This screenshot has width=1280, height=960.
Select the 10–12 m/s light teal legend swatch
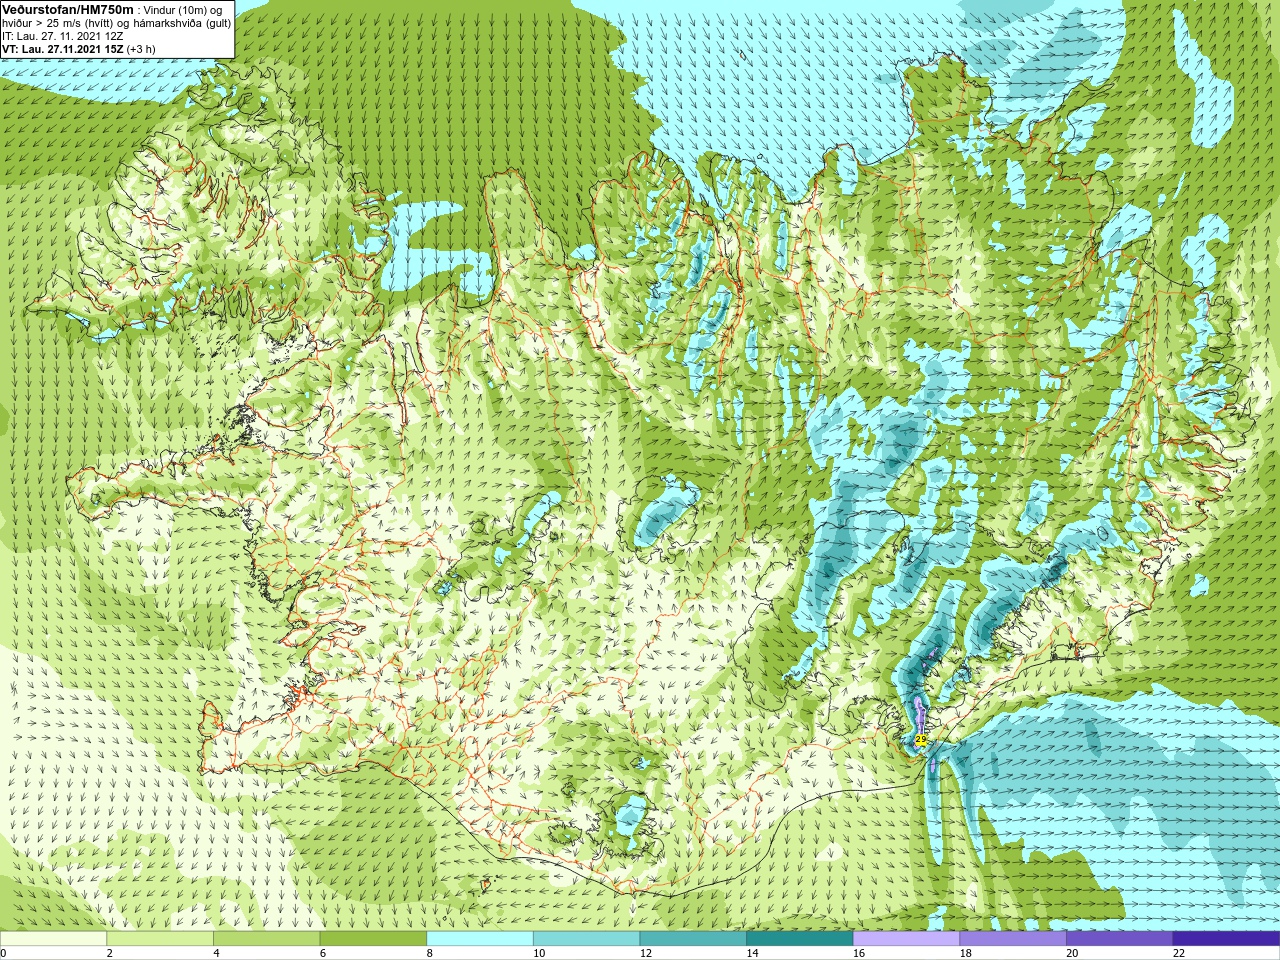[587, 939]
